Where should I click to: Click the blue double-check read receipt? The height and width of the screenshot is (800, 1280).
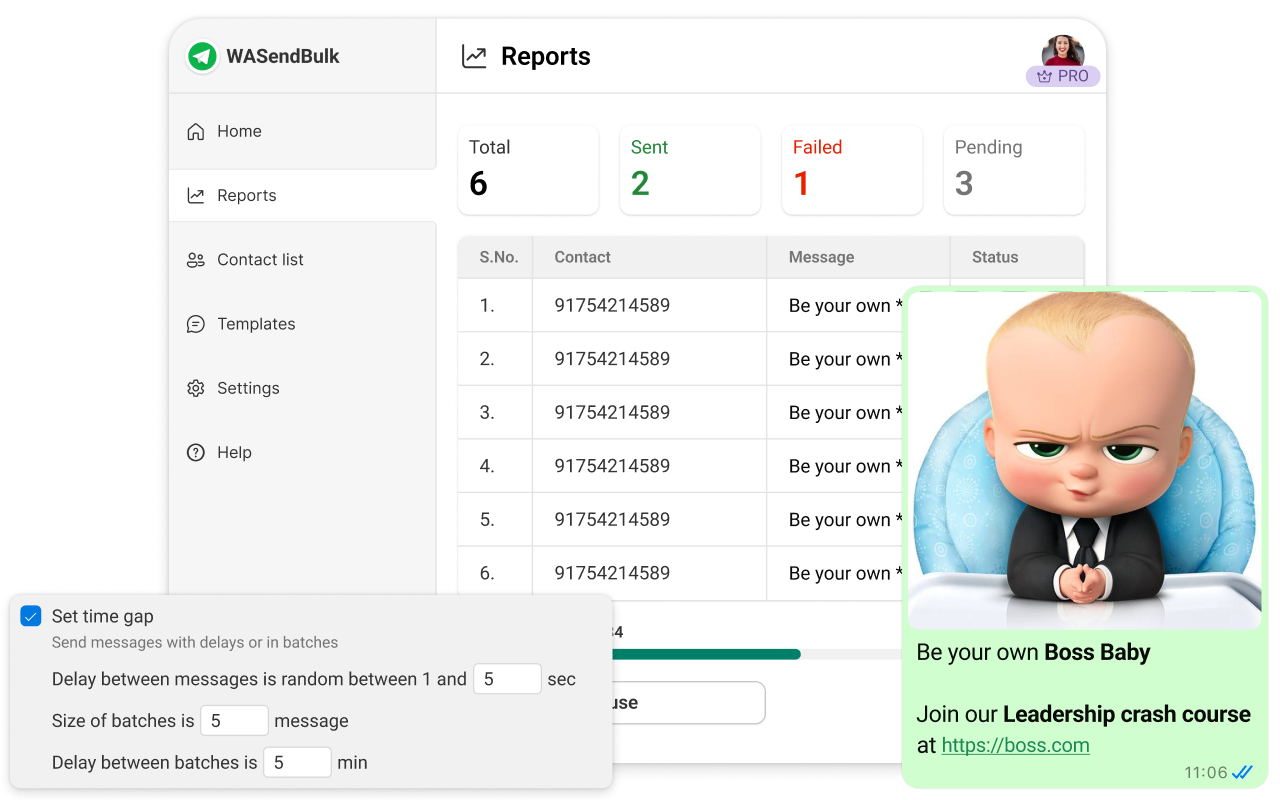(x=1242, y=772)
